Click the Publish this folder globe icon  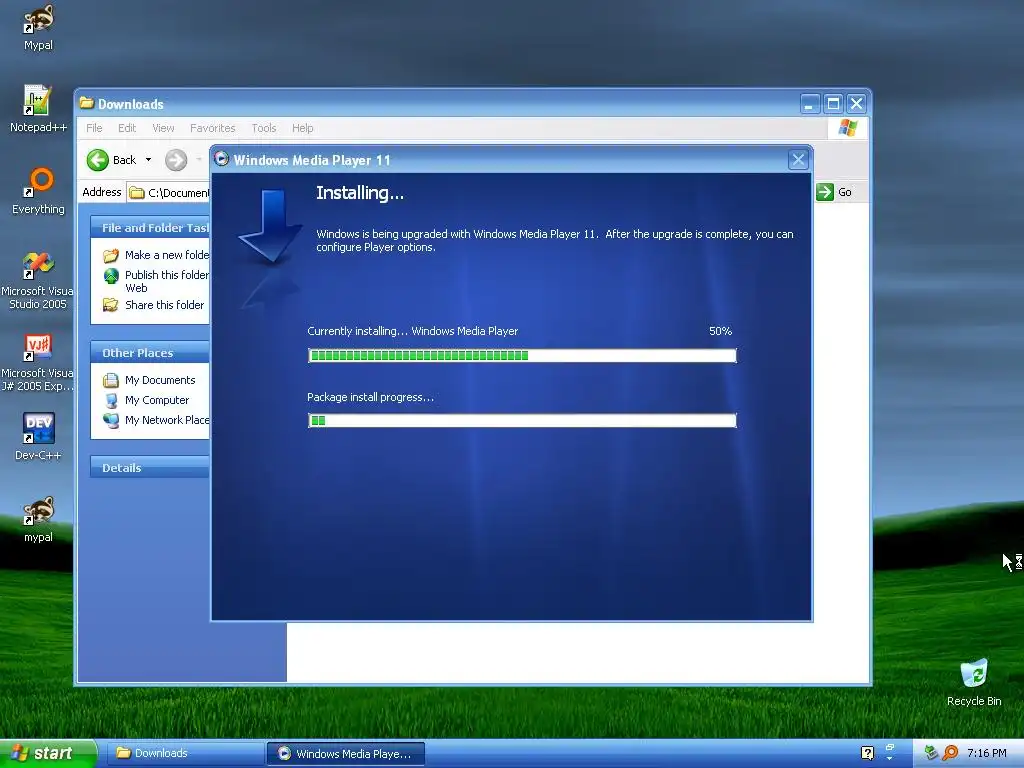(x=111, y=276)
